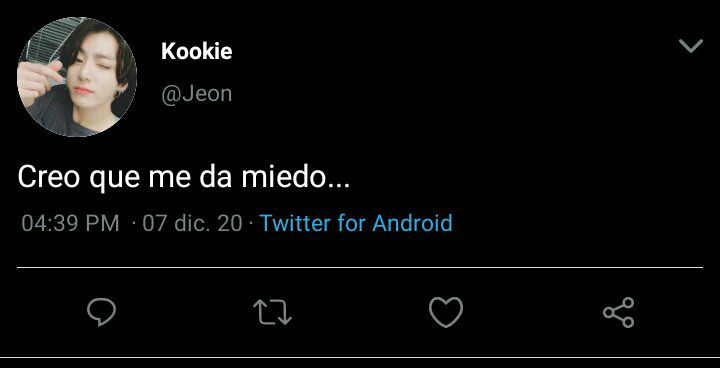Retweet Kookie's post with the arrows icon
720x368 pixels.
click(273, 312)
